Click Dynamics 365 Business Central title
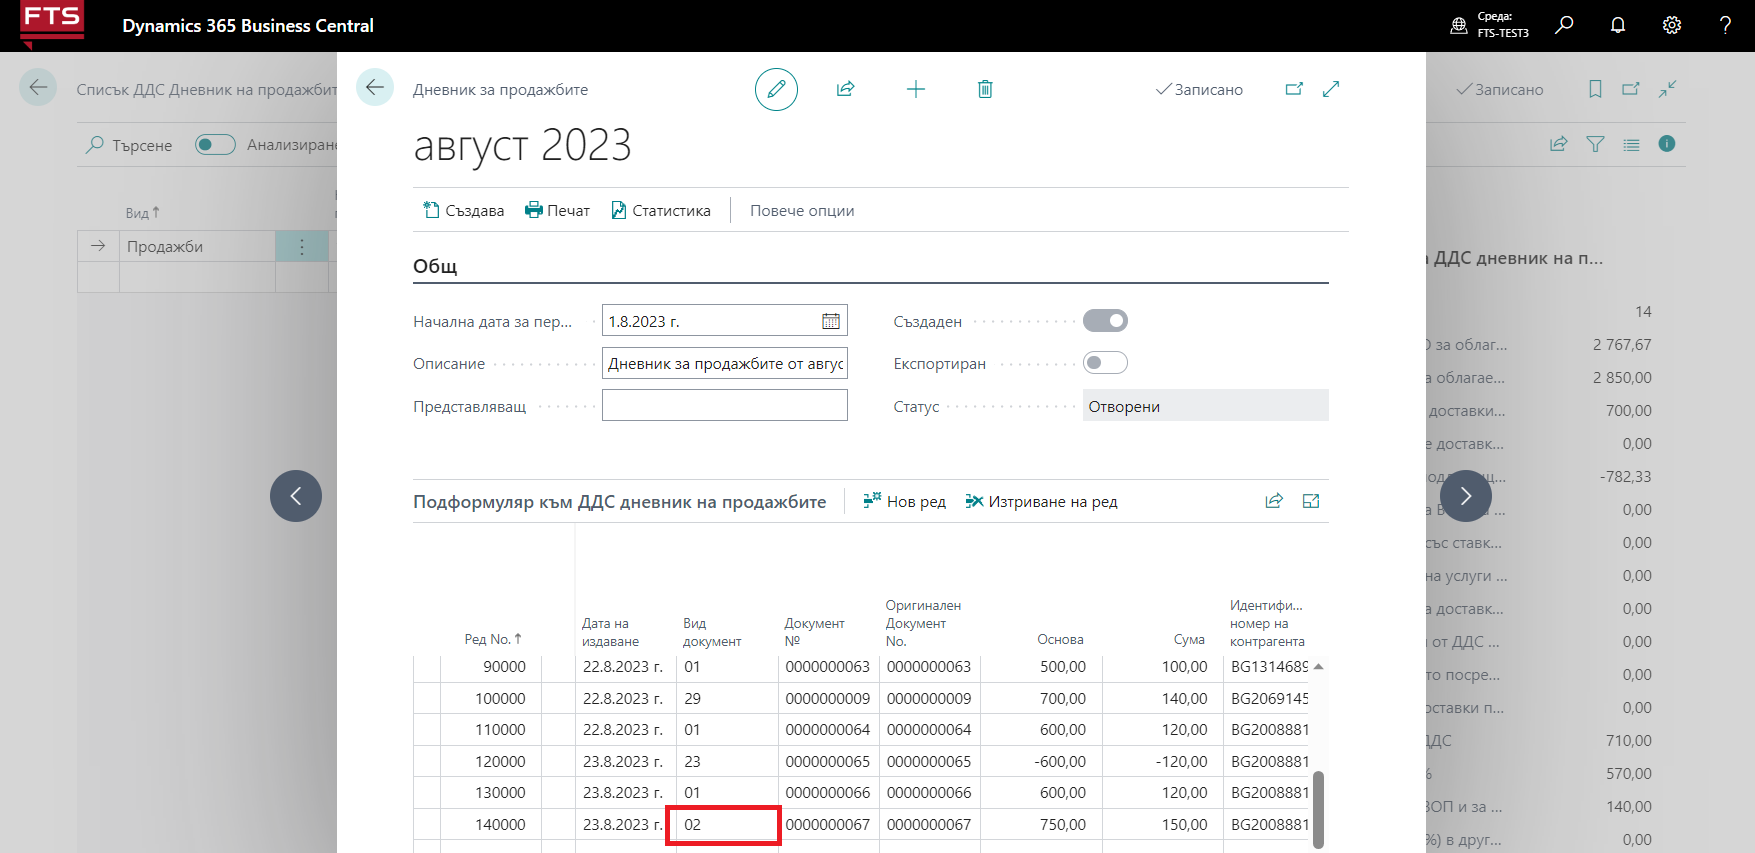 tap(248, 26)
